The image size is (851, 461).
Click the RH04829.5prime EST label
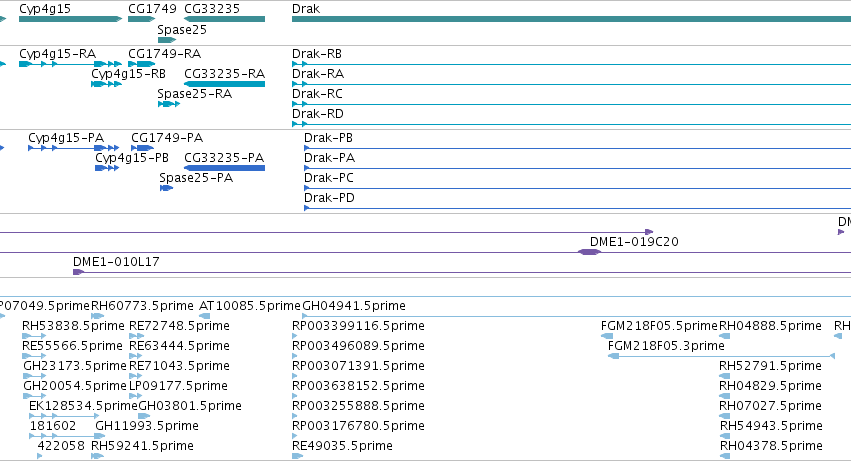point(770,387)
